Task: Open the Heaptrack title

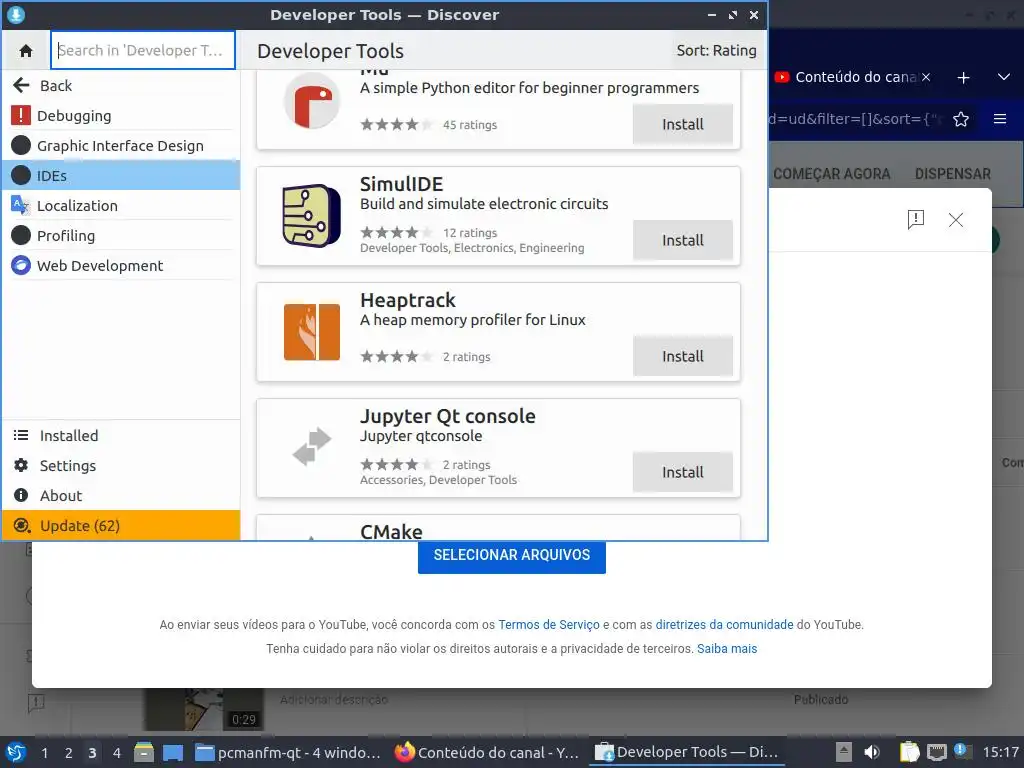Action: (408, 300)
